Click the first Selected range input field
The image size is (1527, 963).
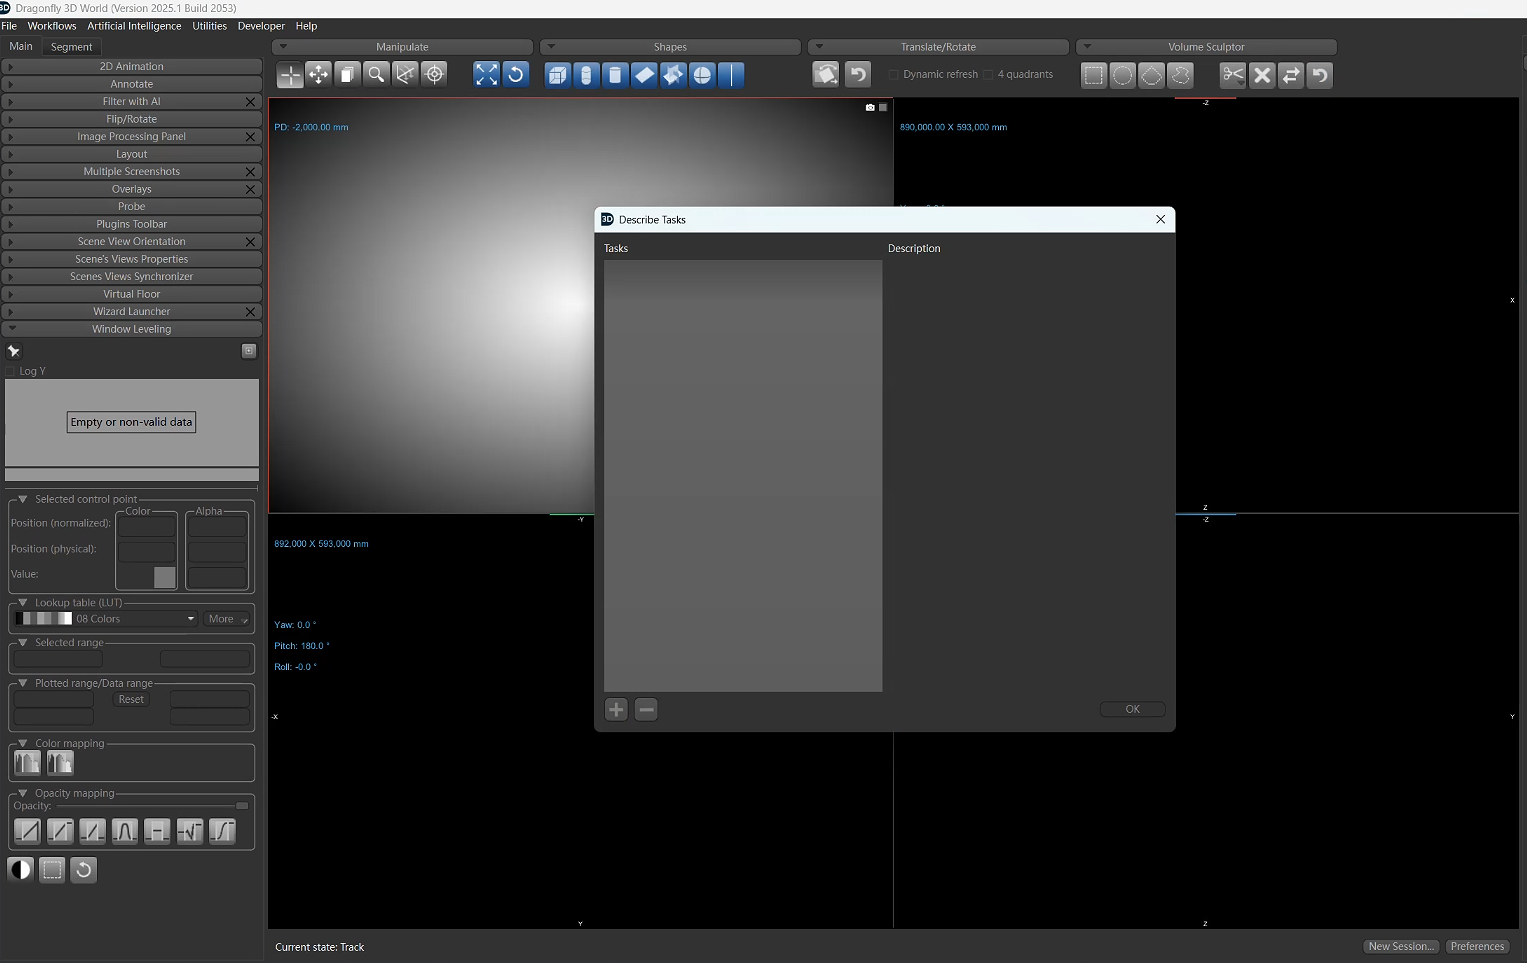tap(58, 659)
